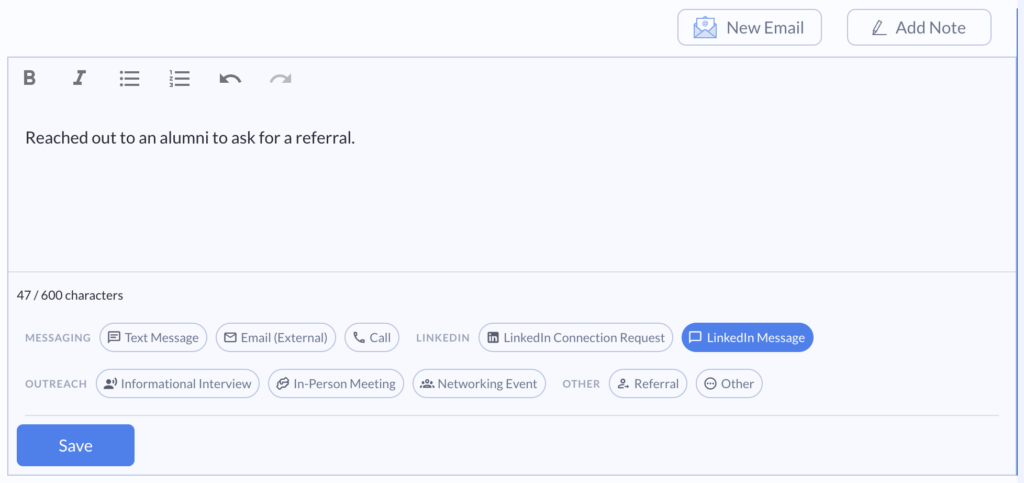Click the '47 / 600 characters' counter
This screenshot has height=483, width=1024.
70,295
